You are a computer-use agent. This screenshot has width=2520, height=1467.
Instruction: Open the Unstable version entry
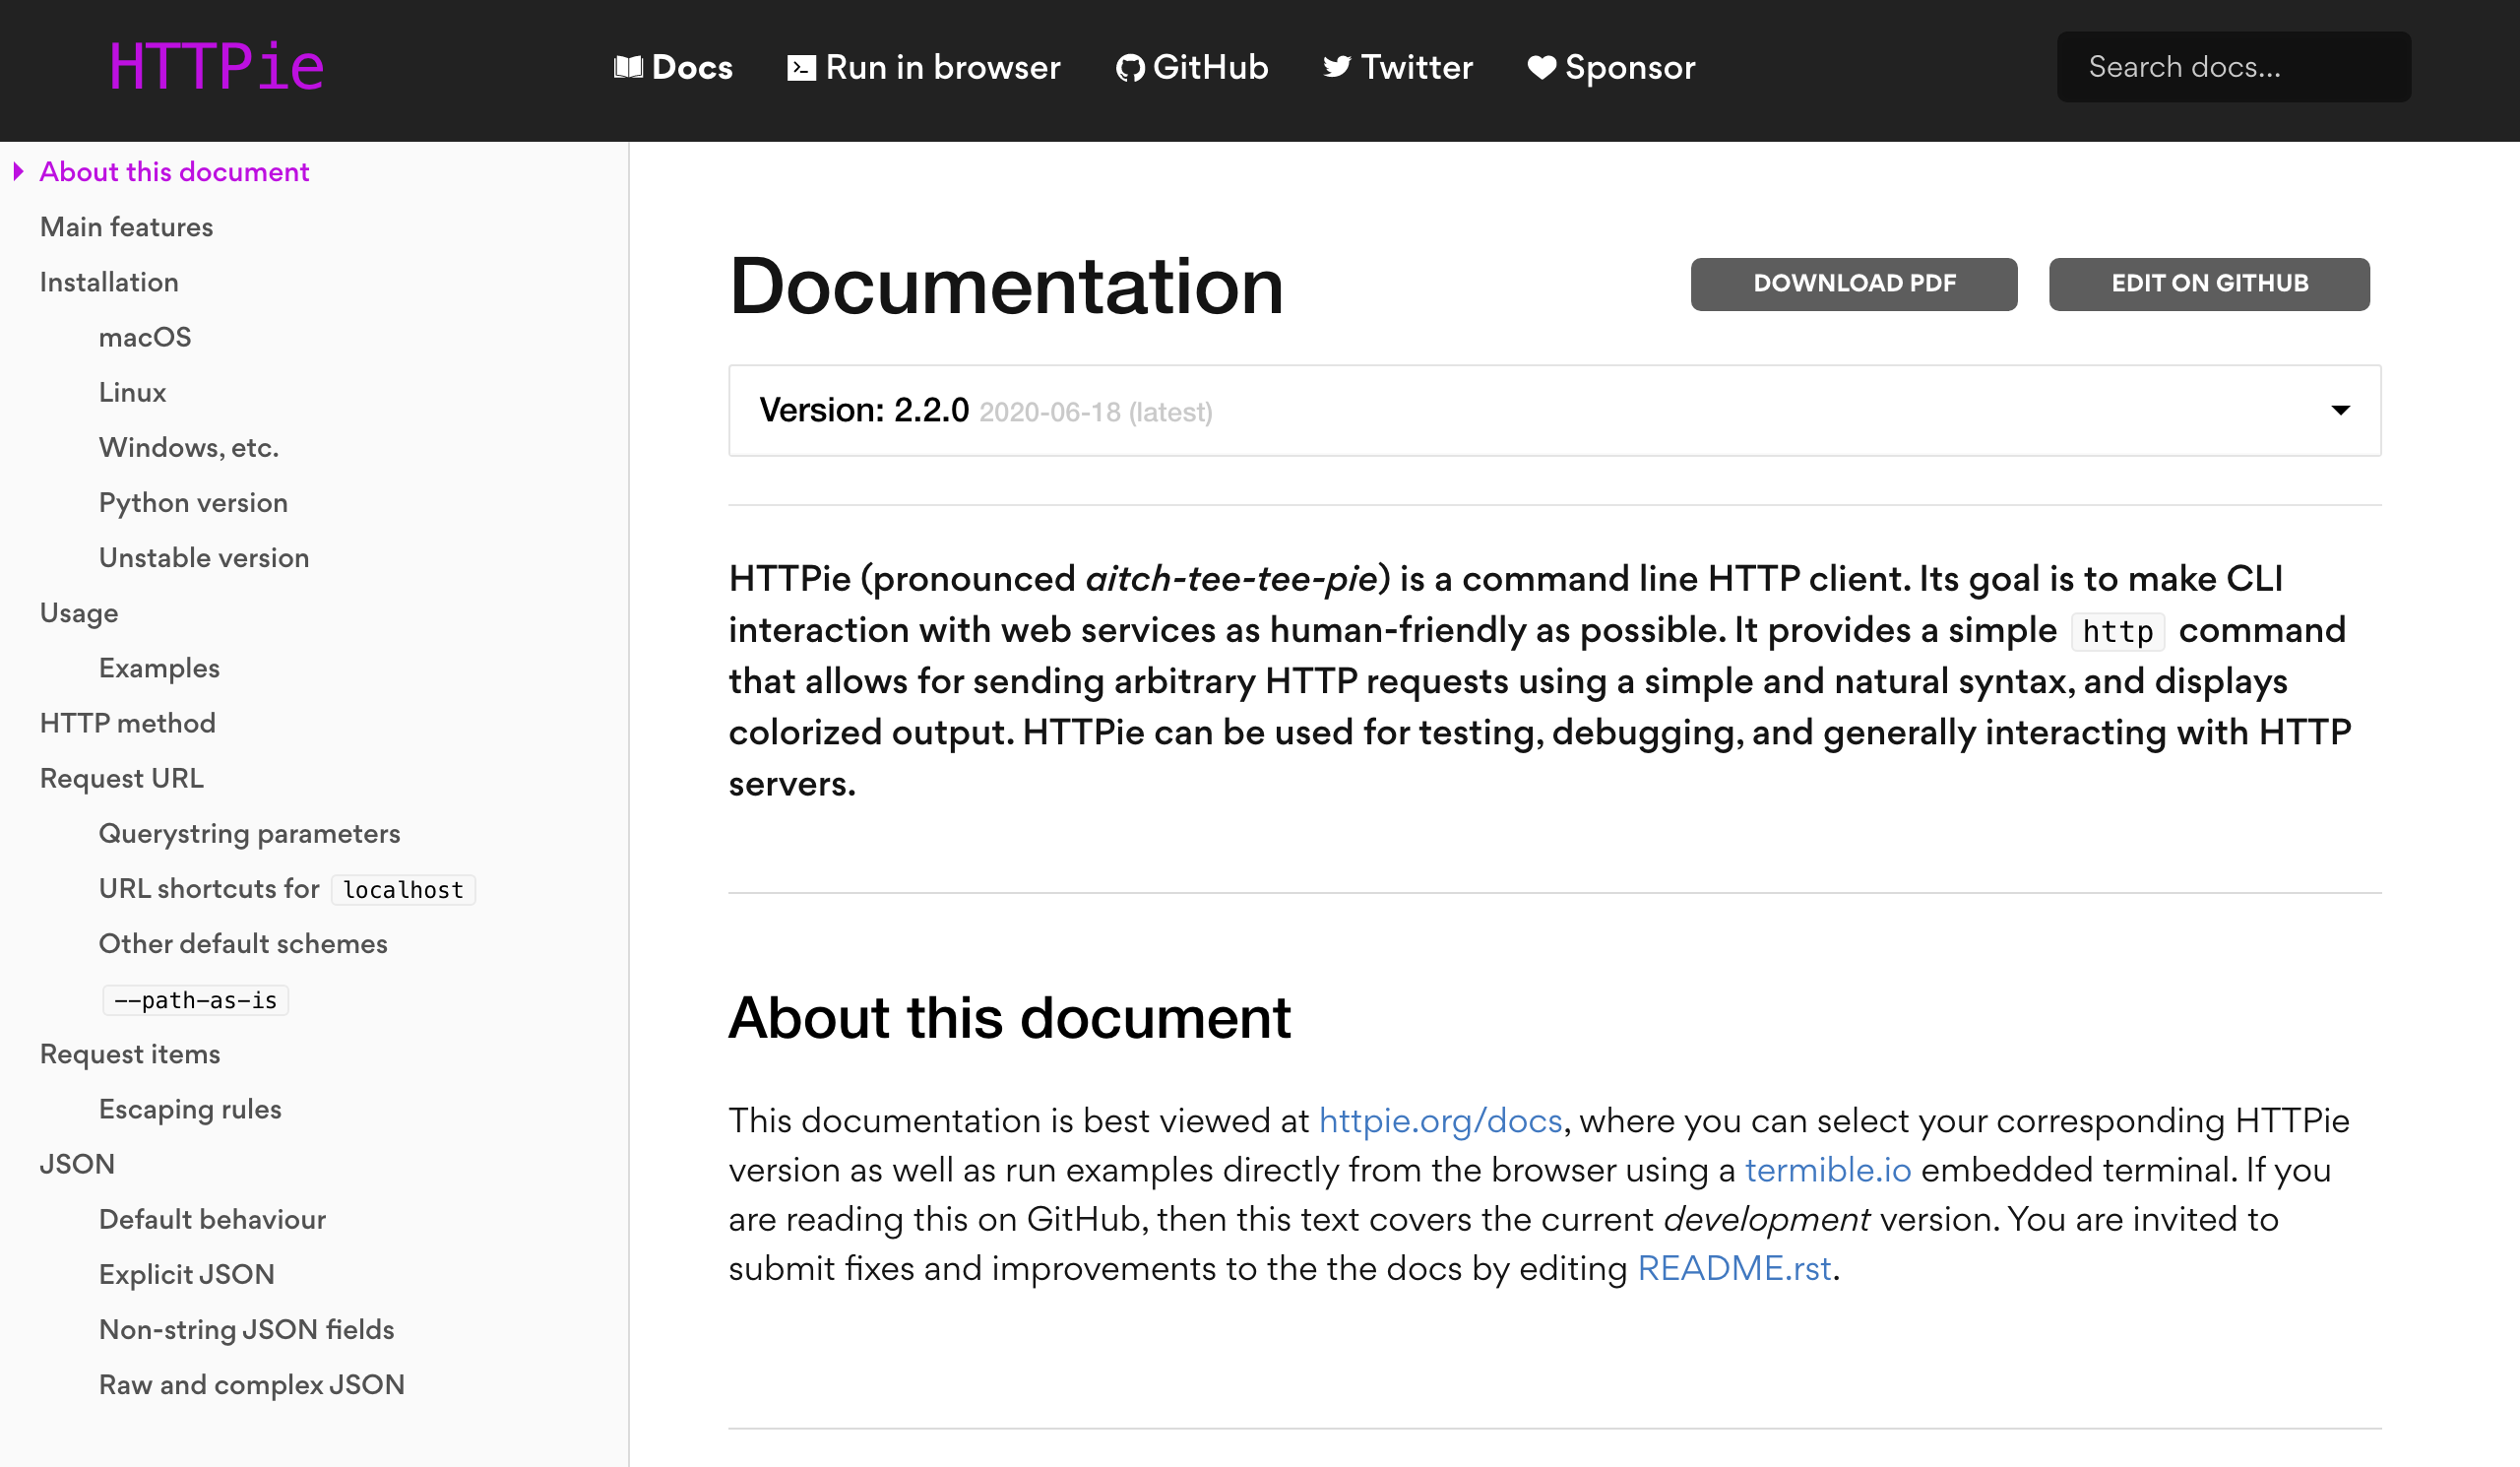[204, 558]
